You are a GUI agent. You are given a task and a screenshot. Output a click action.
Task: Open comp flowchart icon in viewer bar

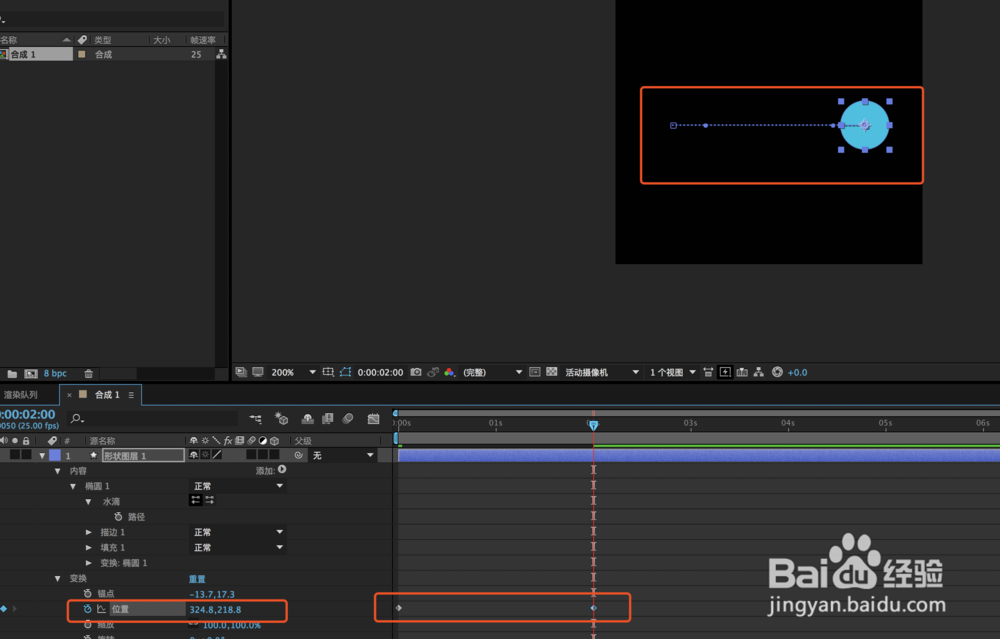[x=758, y=372]
